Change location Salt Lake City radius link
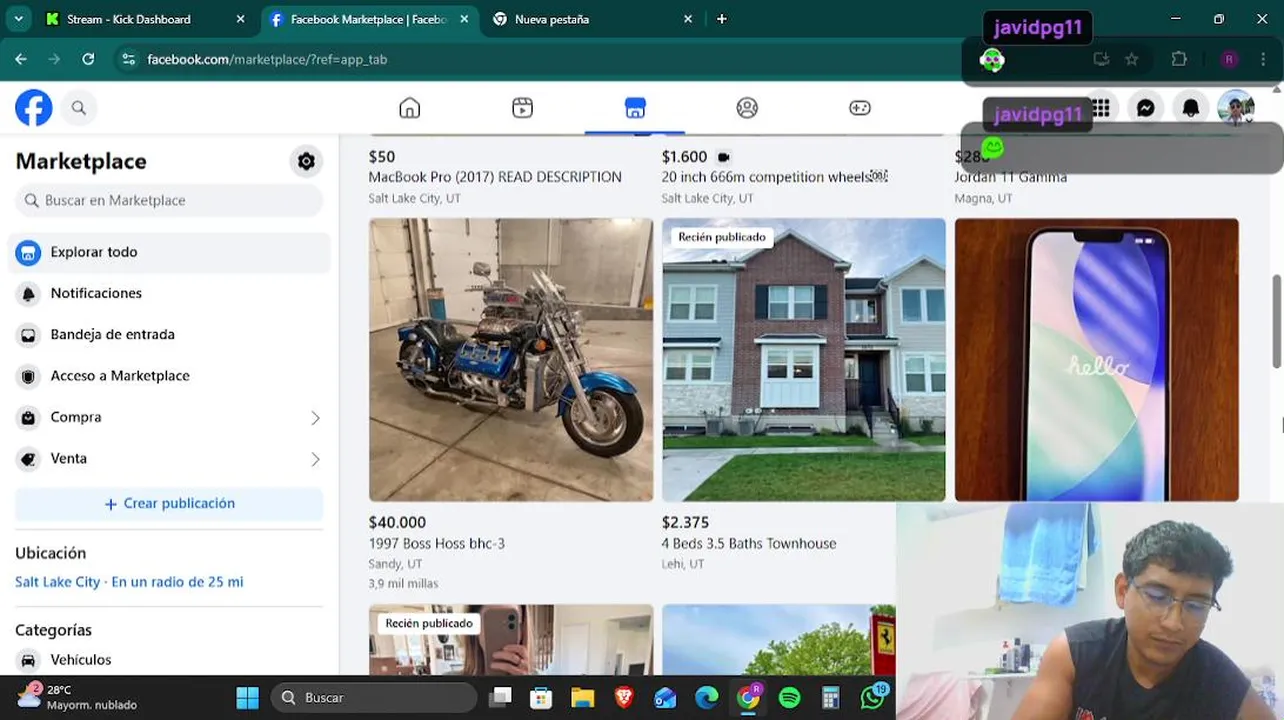The width and height of the screenshot is (1284, 720). tap(129, 582)
